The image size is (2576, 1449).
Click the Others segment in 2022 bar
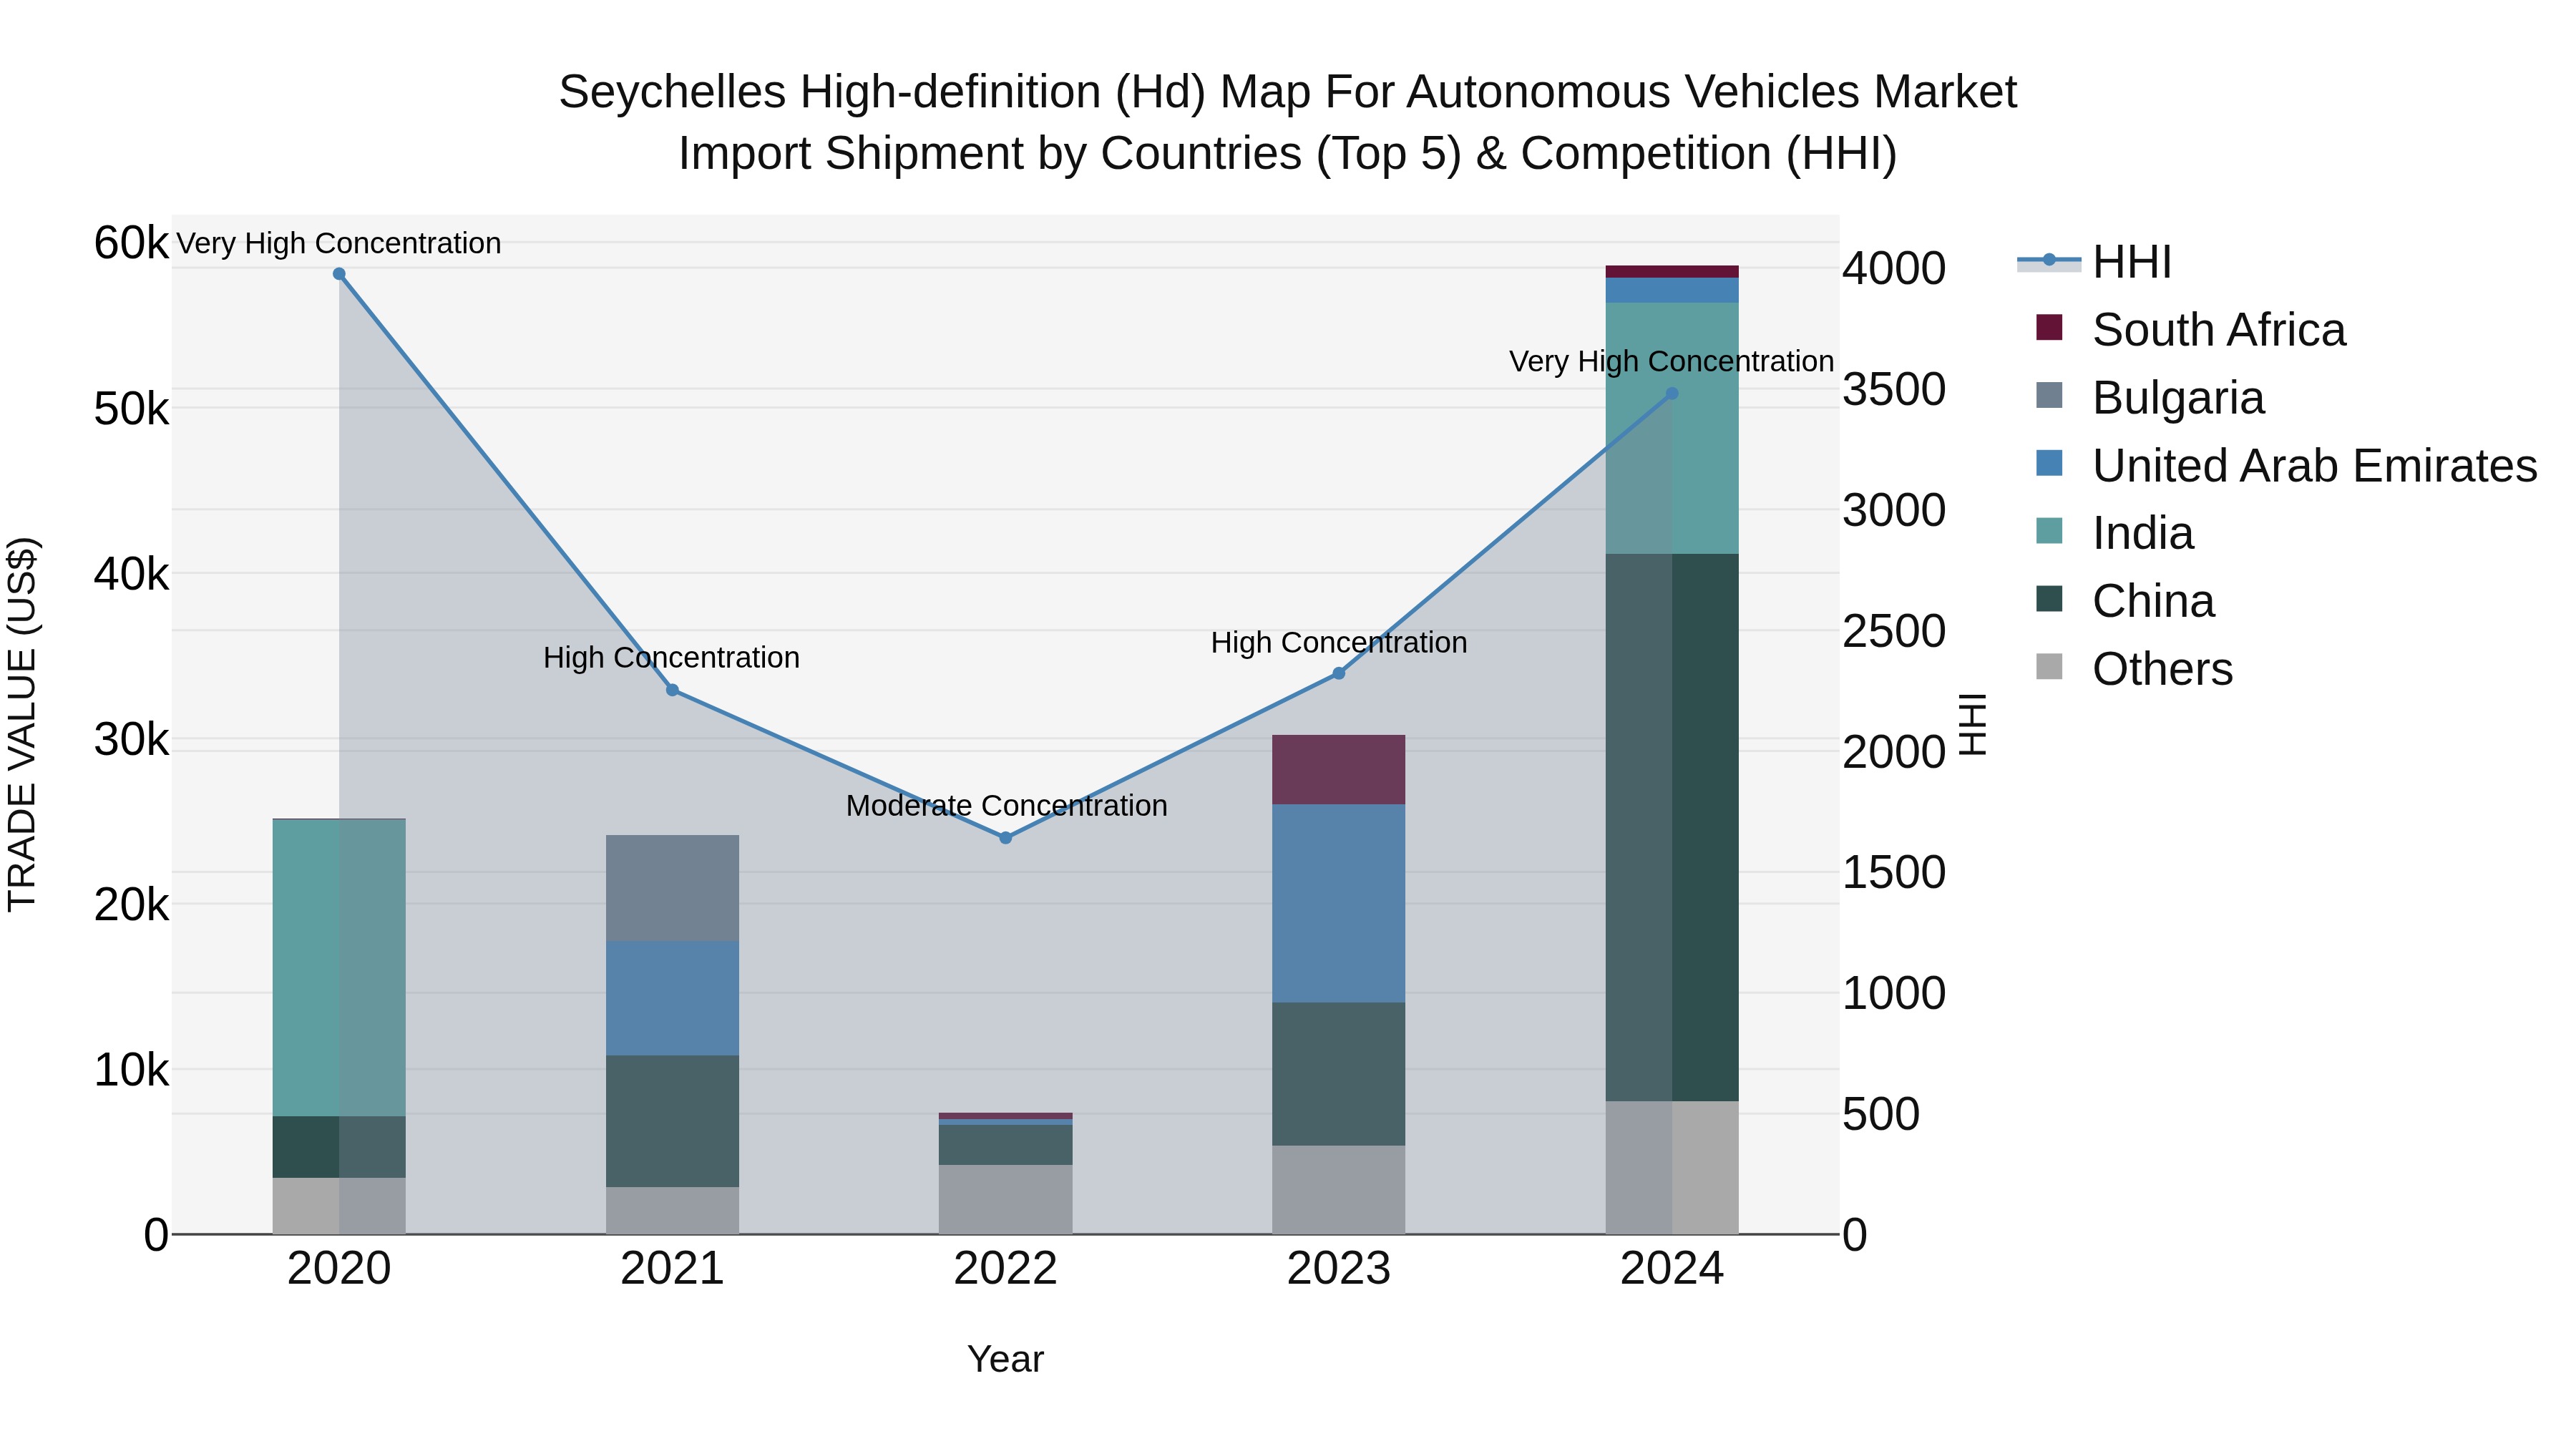[x=1006, y=1199]
